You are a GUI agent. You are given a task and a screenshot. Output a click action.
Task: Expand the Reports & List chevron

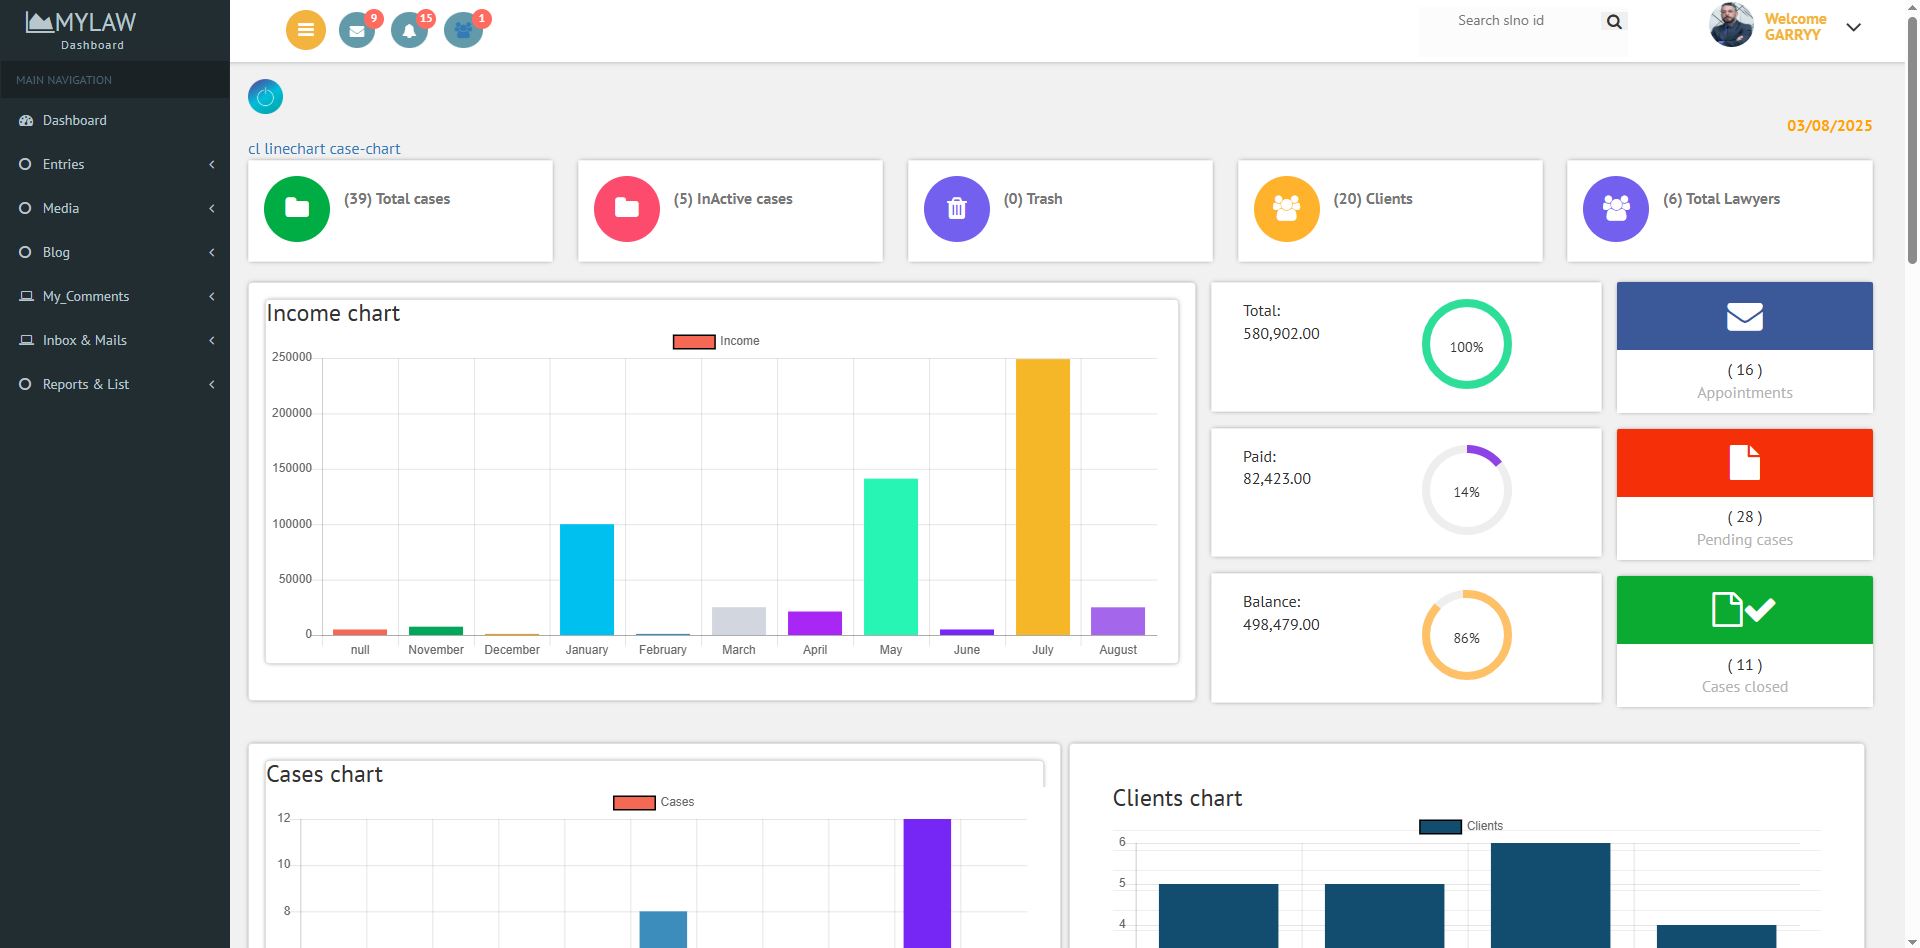pos(212,384)
